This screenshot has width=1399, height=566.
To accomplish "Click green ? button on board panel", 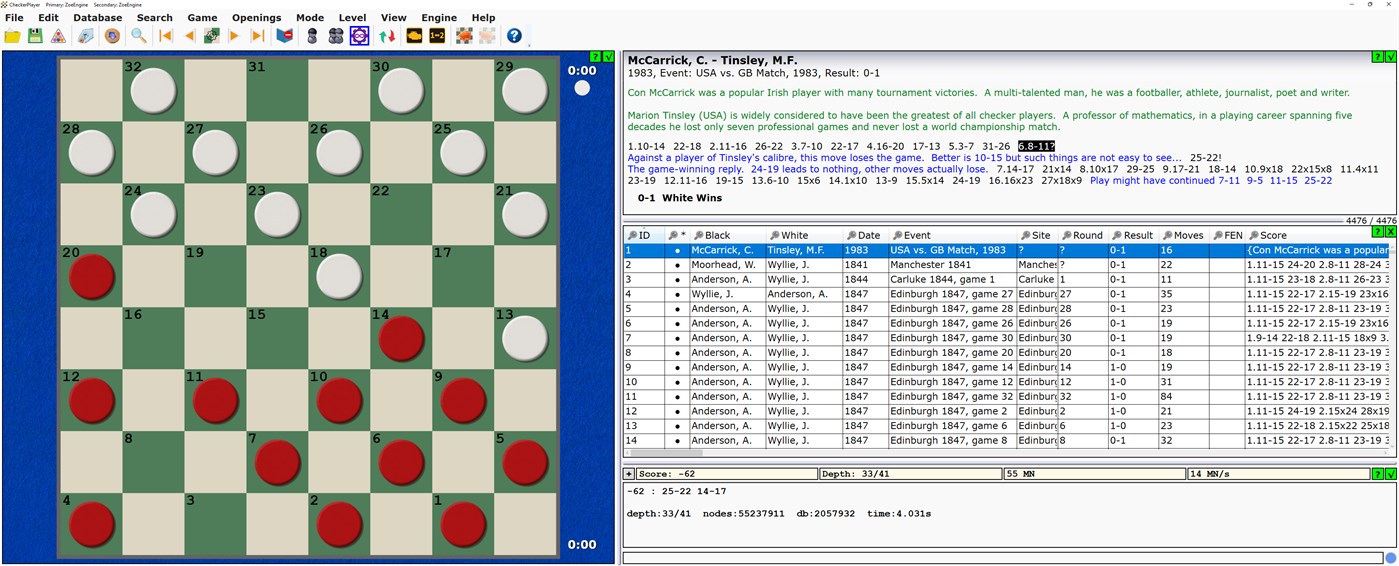I will [x=596, y=57].
